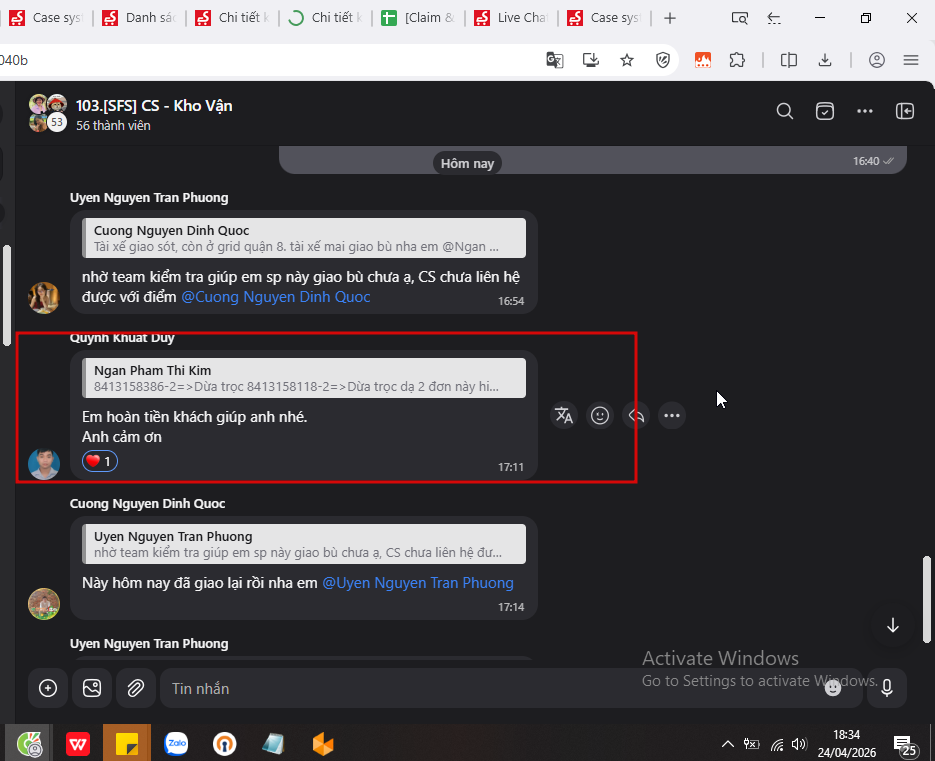Click the install app icon in address bar

(x=590, y=60)
